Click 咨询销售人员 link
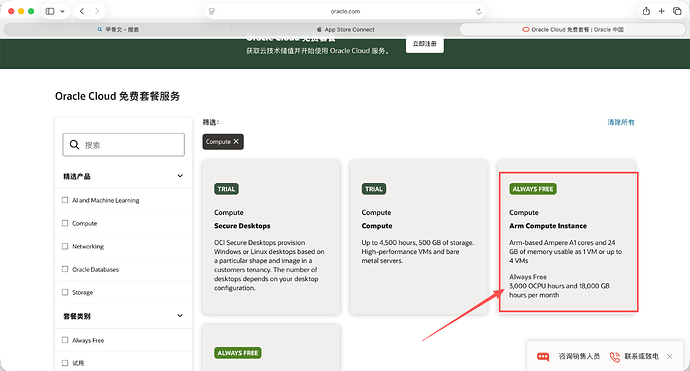 coord(579,356)
